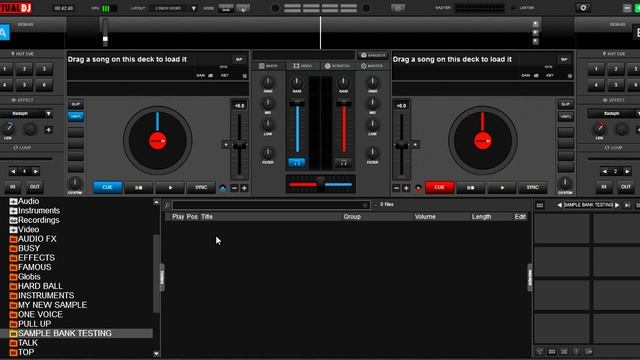Open the MIXER tab in center panel

268,66
